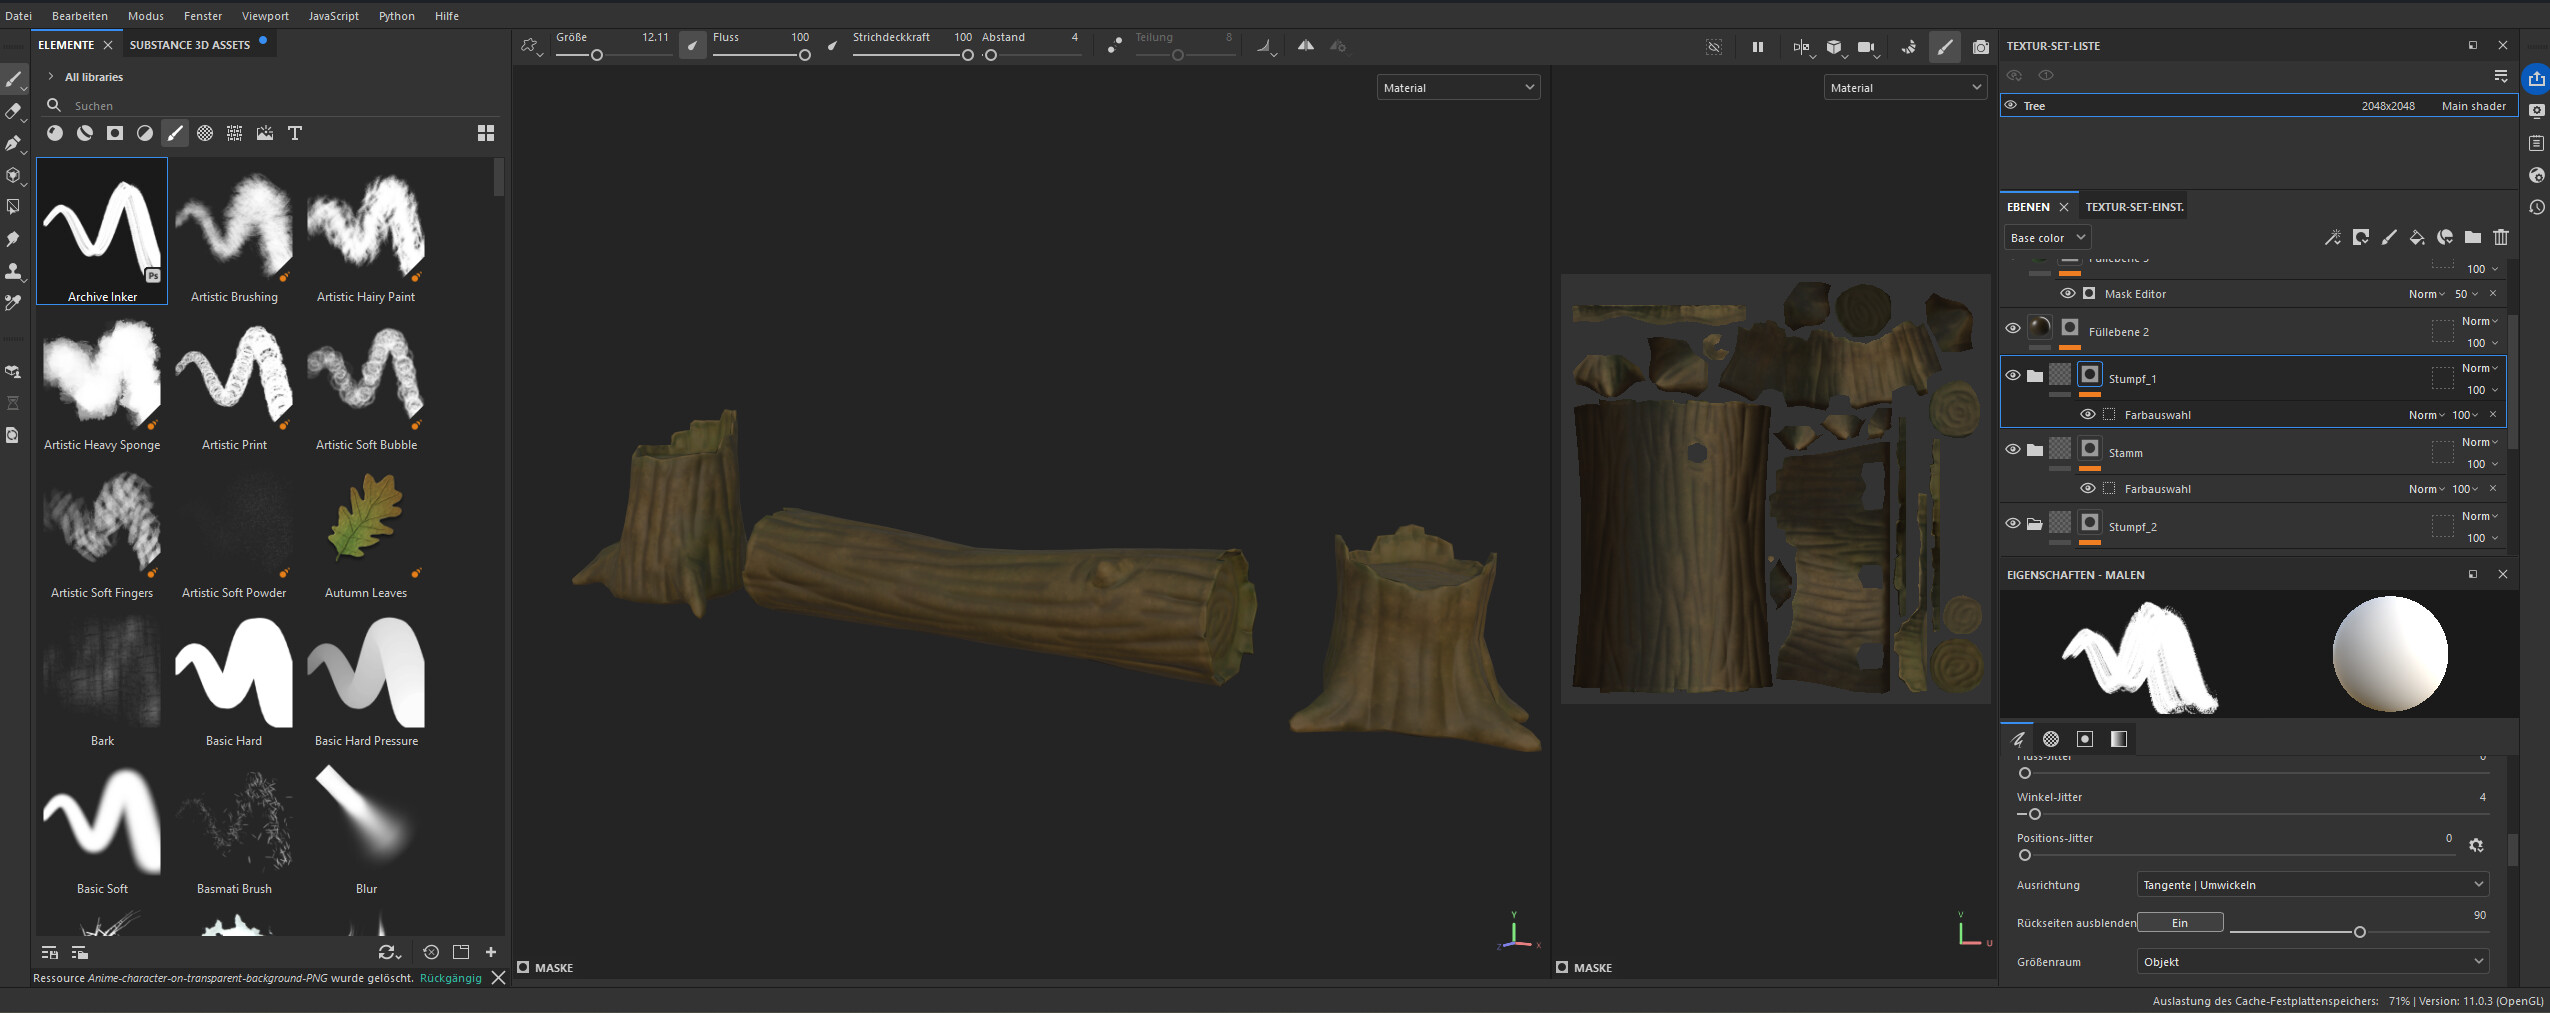Select the Eraser tool in left toolbar

[13, 111]
